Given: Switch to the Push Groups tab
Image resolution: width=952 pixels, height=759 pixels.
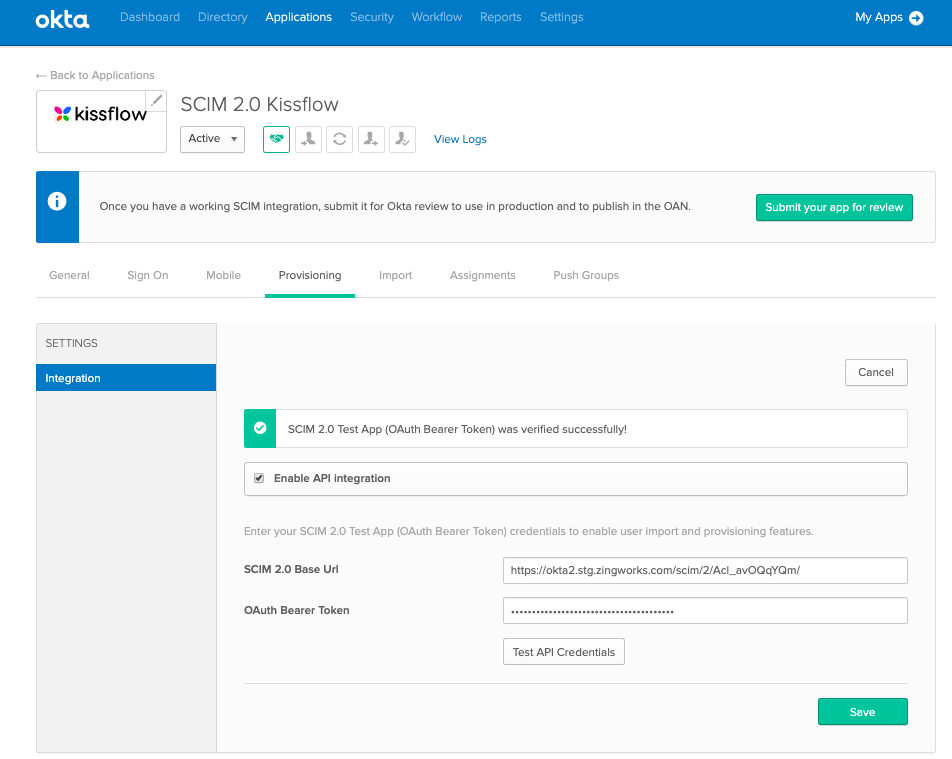Looking at the screenshot, I should click(x=586, y=275).
